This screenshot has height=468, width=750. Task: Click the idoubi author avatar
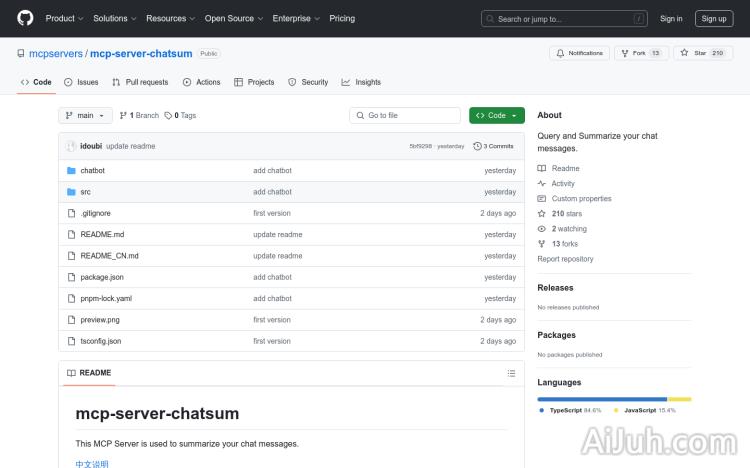[x=71, y=146]
